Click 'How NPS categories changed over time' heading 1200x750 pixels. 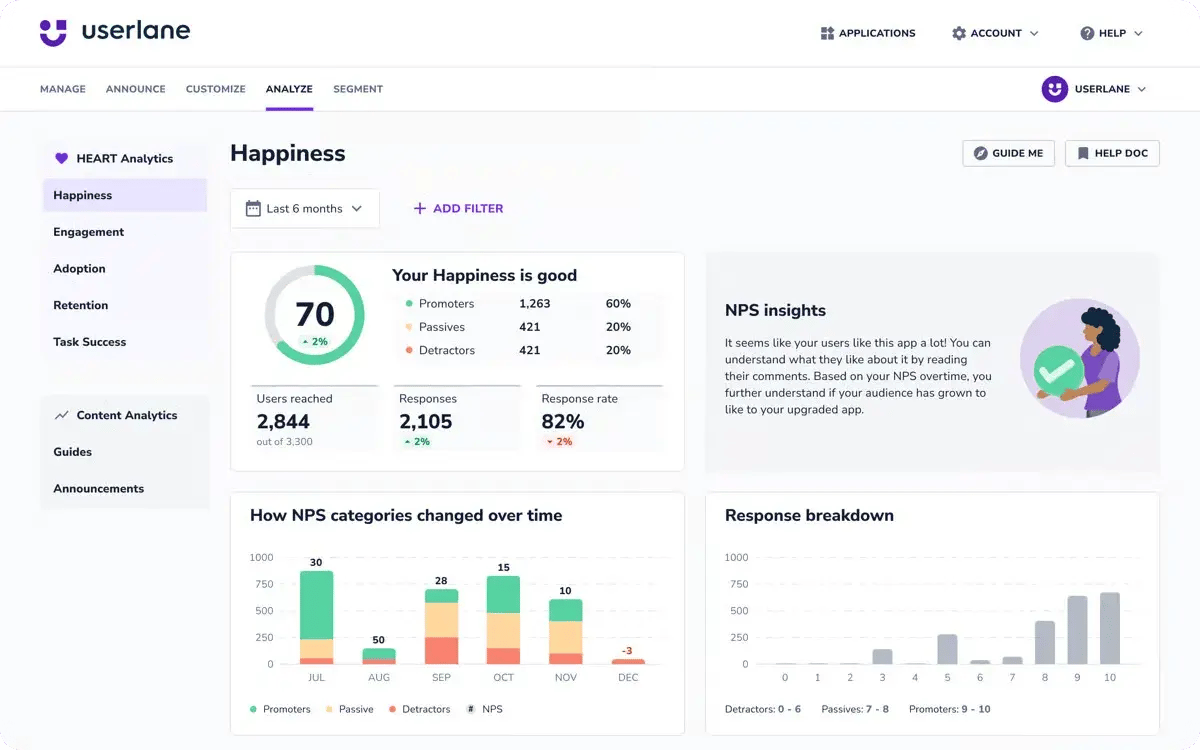pos(406,516)
